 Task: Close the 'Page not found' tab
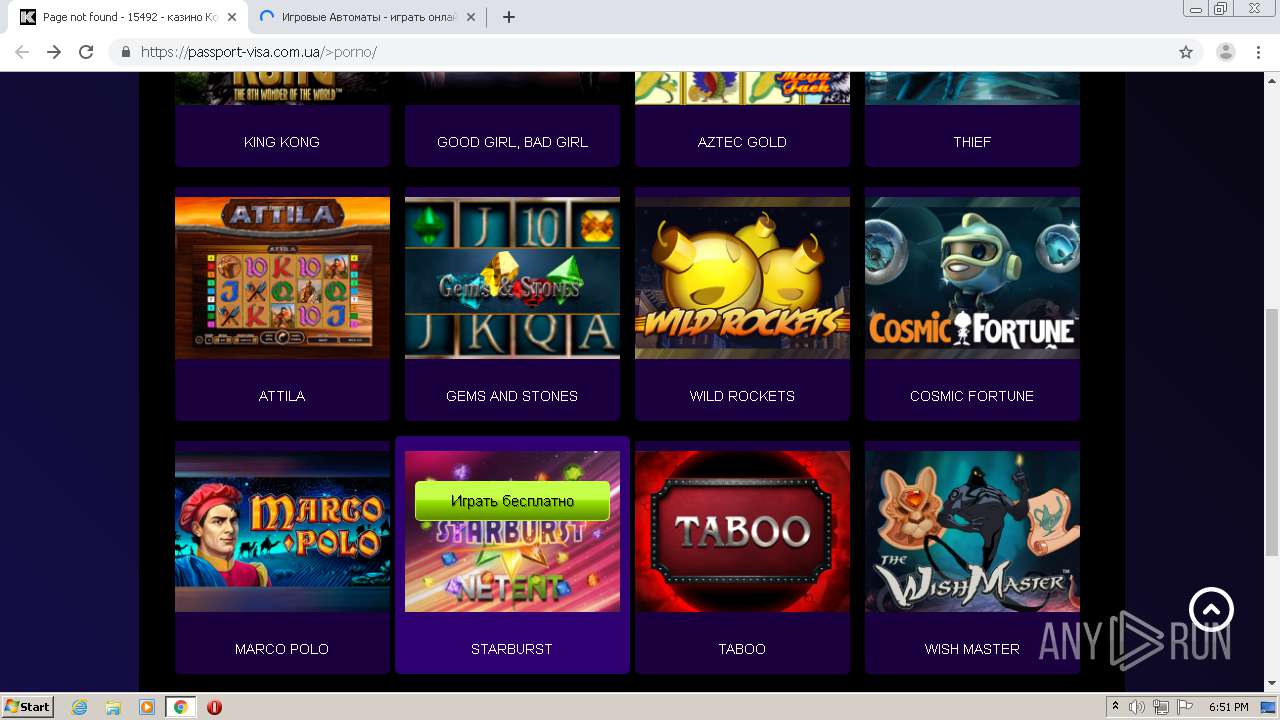(x=232, y=17)
